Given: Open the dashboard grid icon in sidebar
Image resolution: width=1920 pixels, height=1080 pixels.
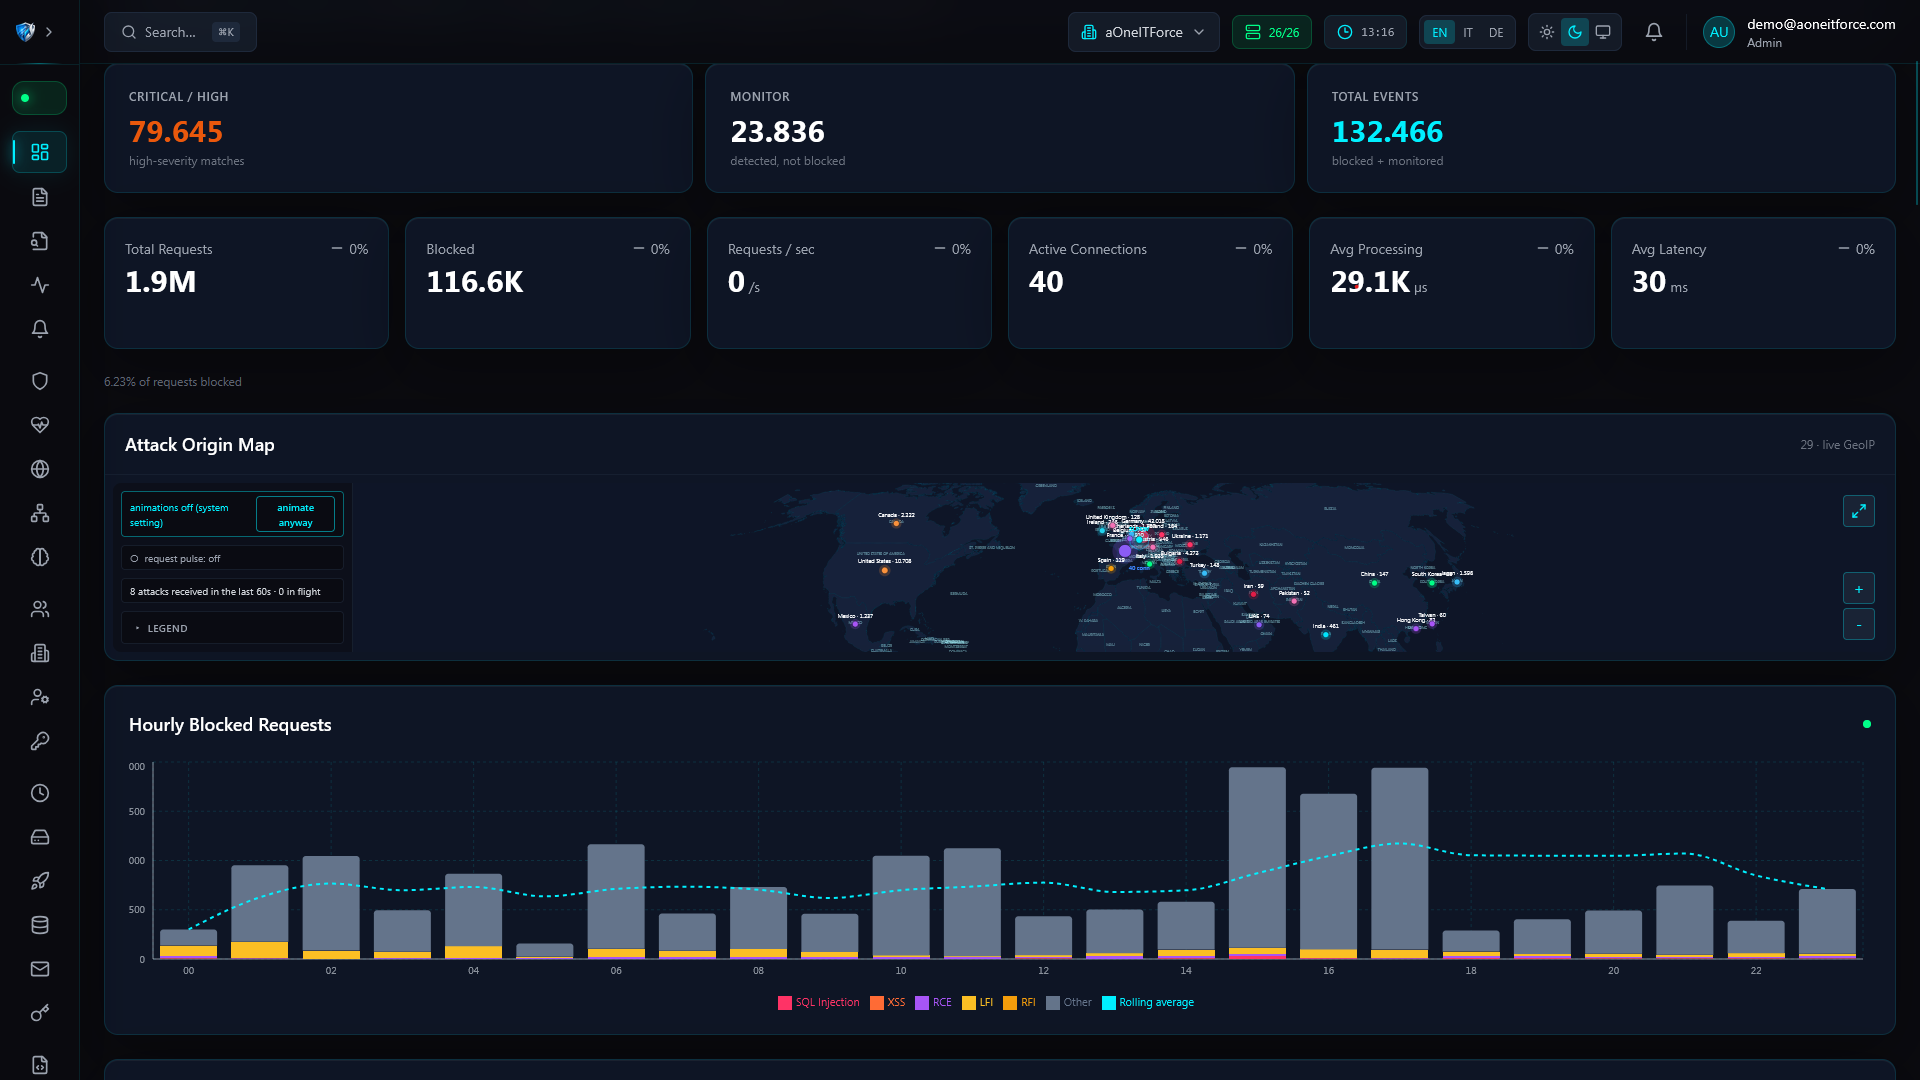Looking at the screenshot, I should point(40,152).
